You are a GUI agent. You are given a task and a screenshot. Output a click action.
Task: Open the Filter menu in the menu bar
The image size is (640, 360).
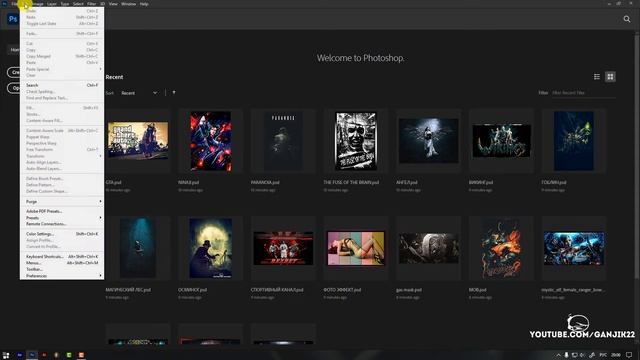point(91,4)
